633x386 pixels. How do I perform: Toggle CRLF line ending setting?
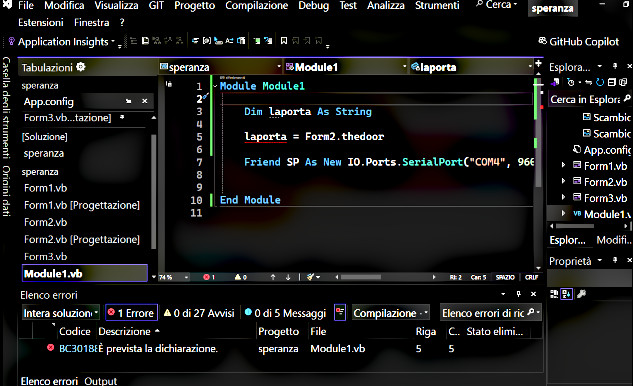(x=531, y=277)
